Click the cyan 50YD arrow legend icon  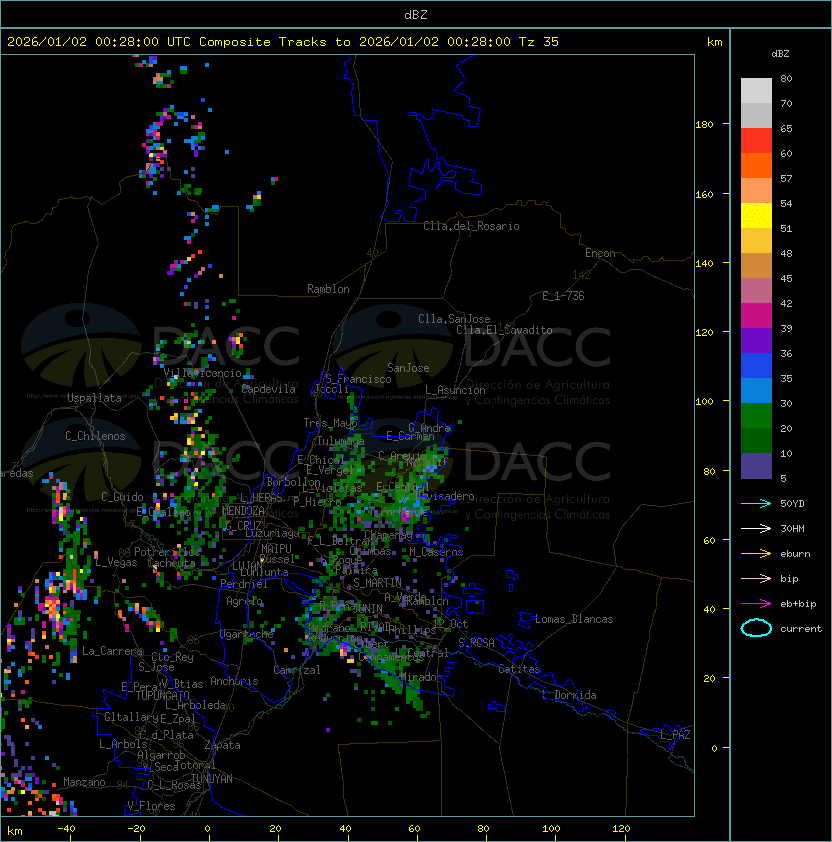click(x=756, y=503)
